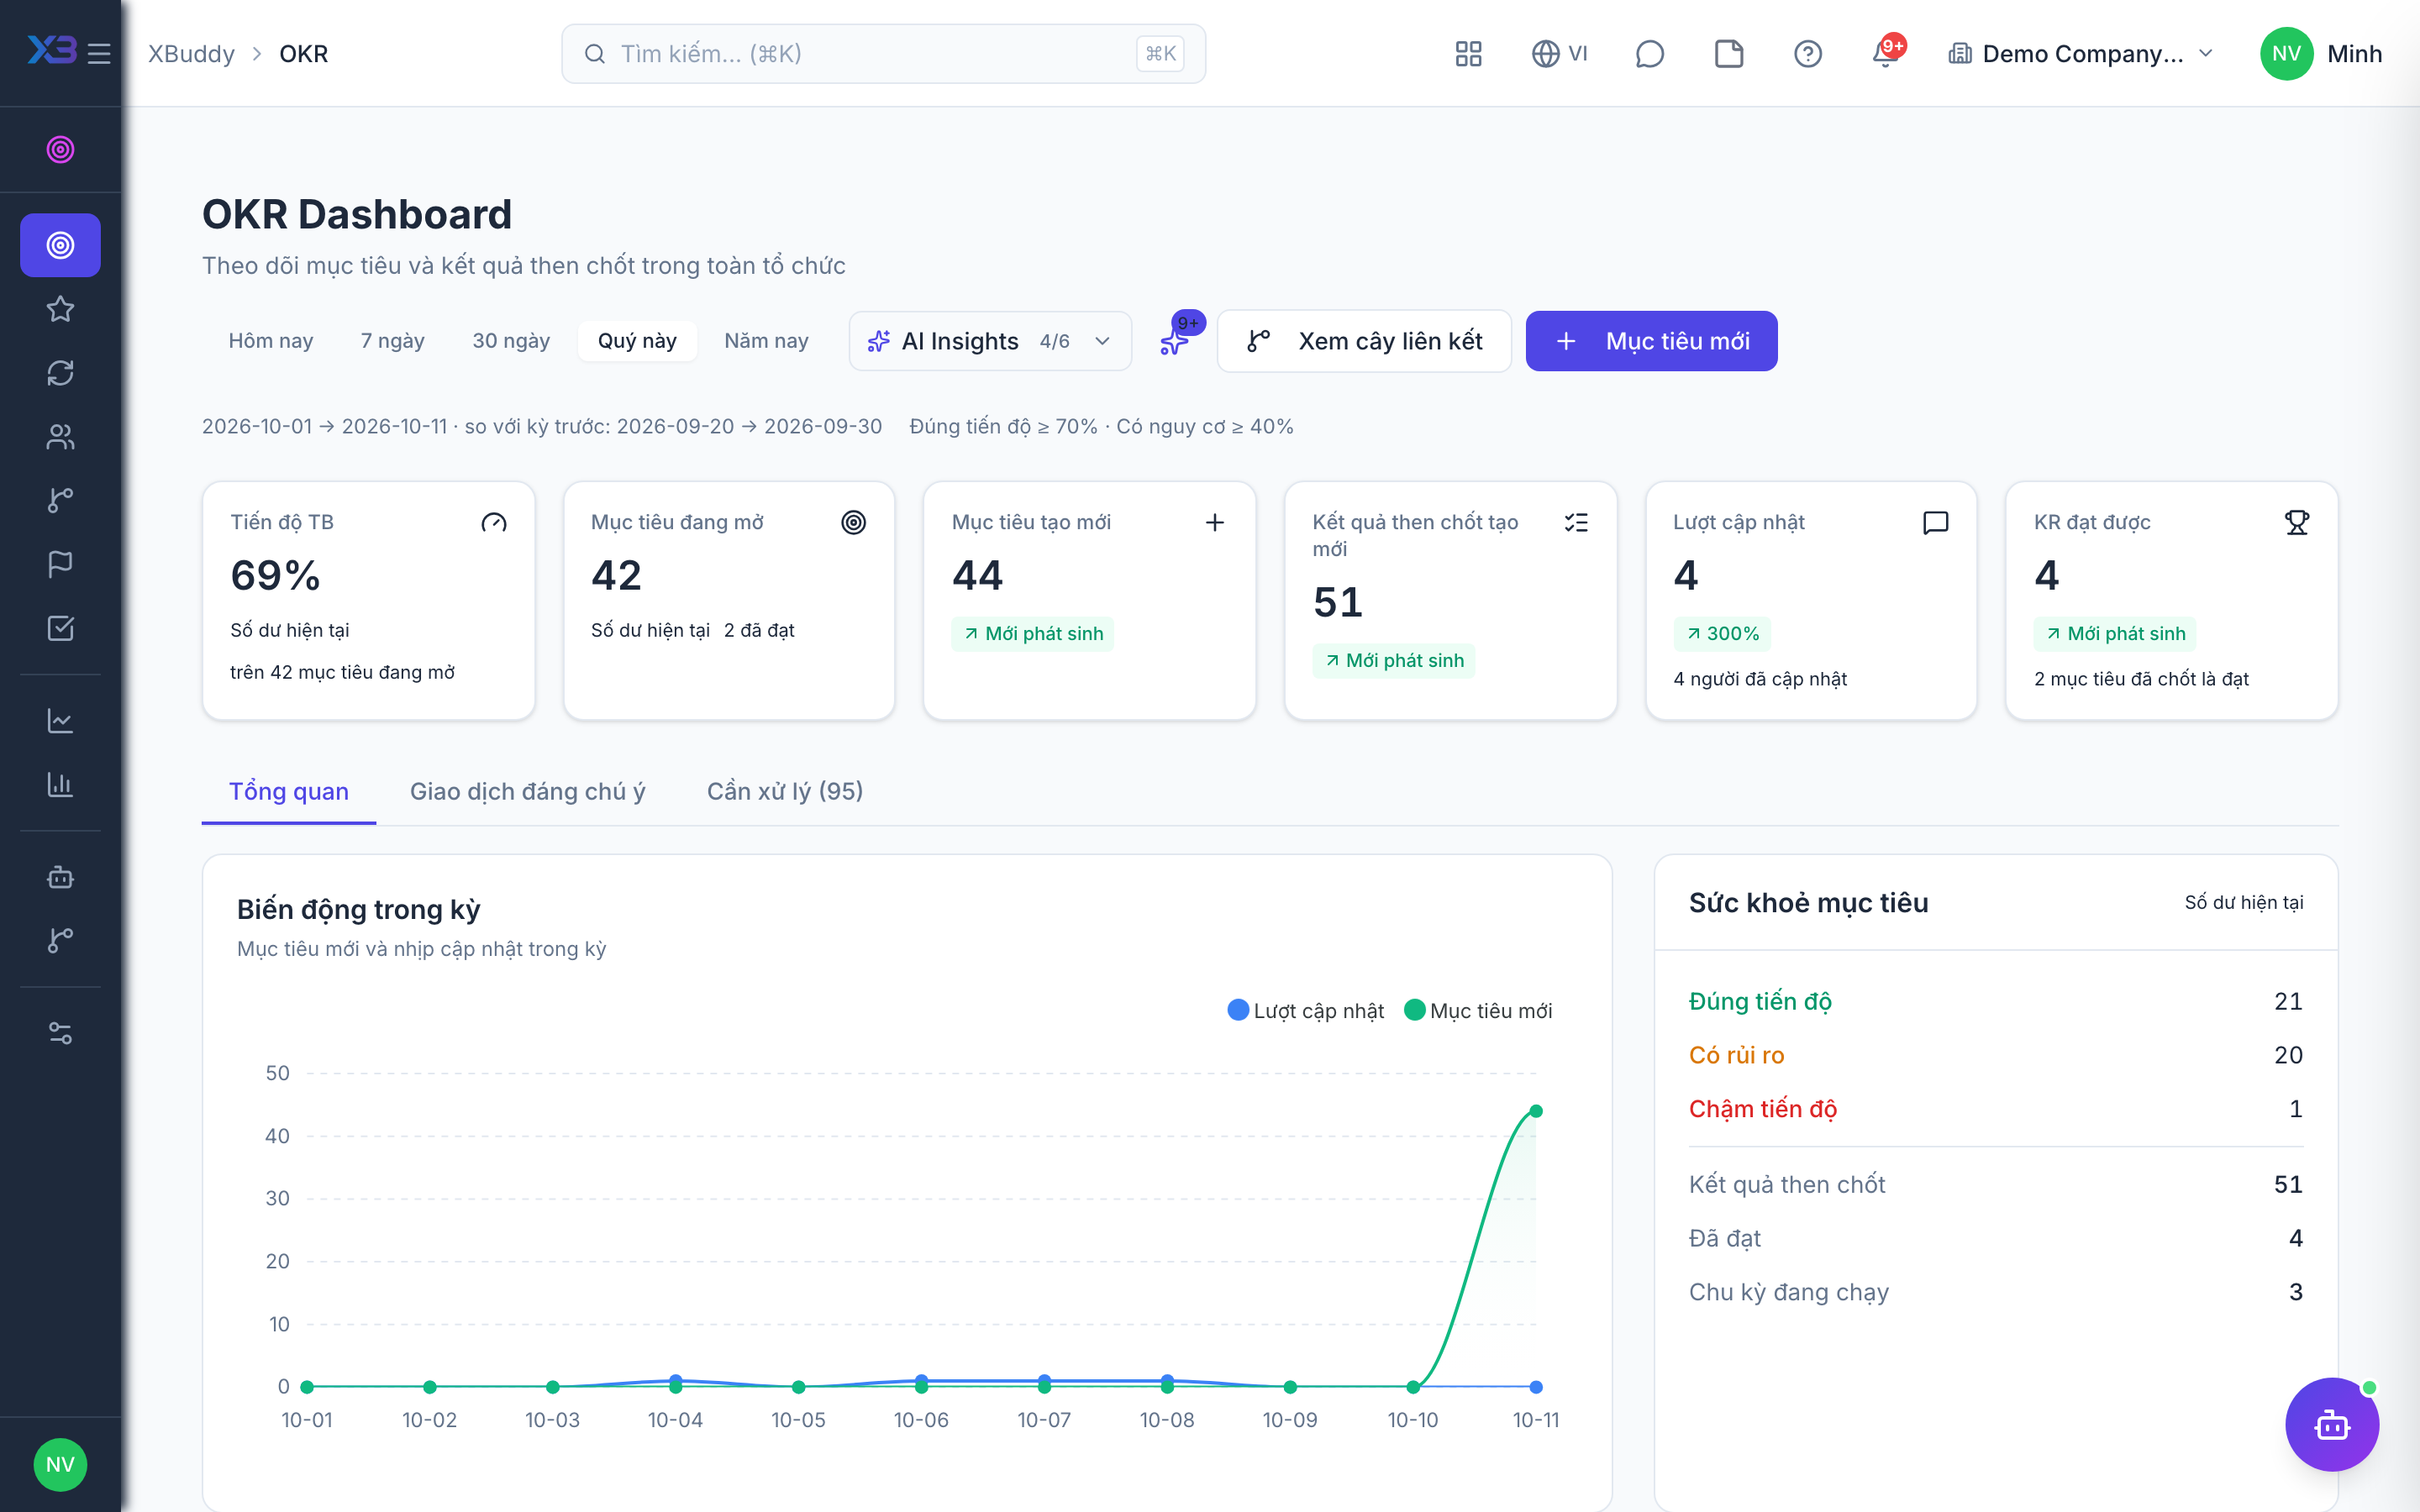Image resolution: width=2420 pixels, height=1512 pixels.
Task: Focus the Tìm kiếm search field
Action: tap(883, 54)
